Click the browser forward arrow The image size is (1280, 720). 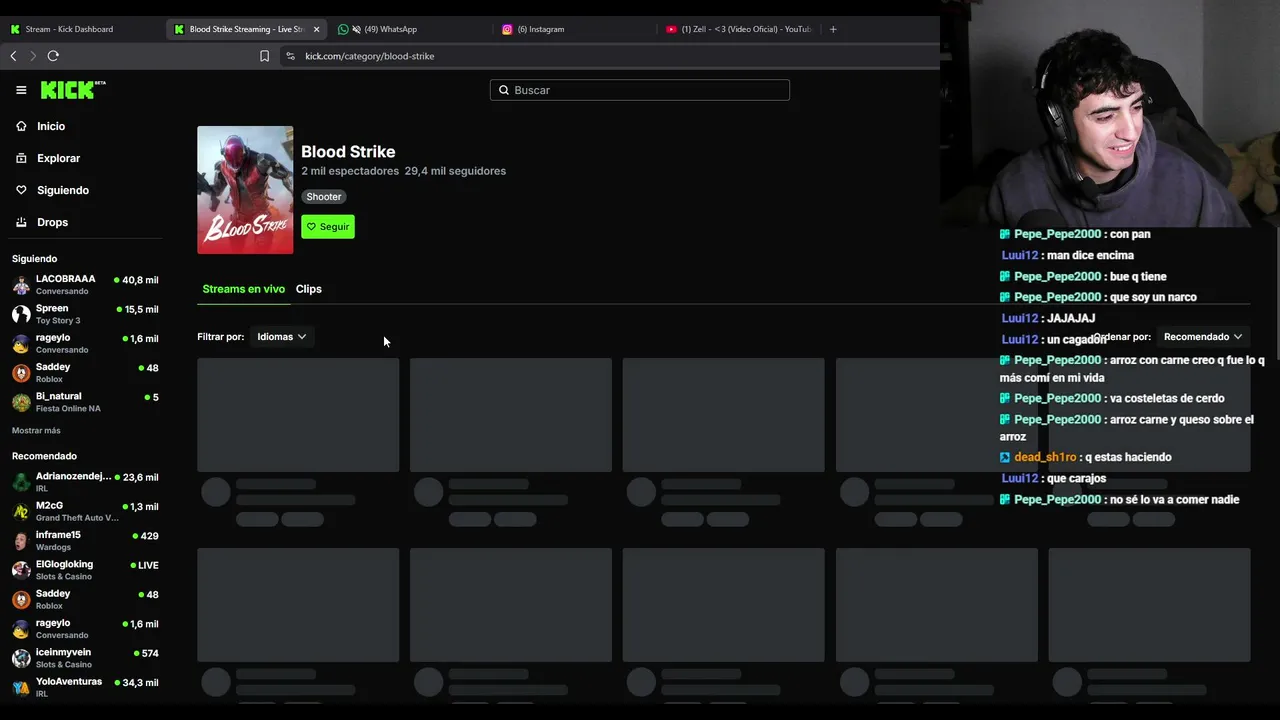(x=33, y=56)
